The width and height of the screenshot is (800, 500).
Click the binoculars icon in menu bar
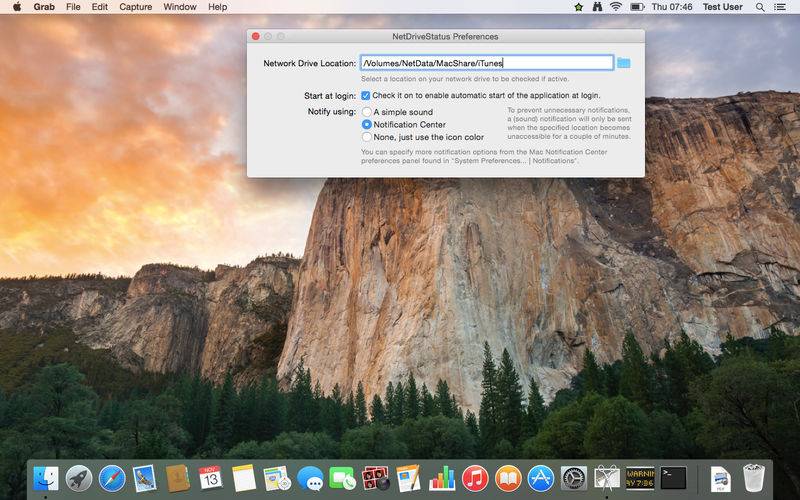(596, 7)
